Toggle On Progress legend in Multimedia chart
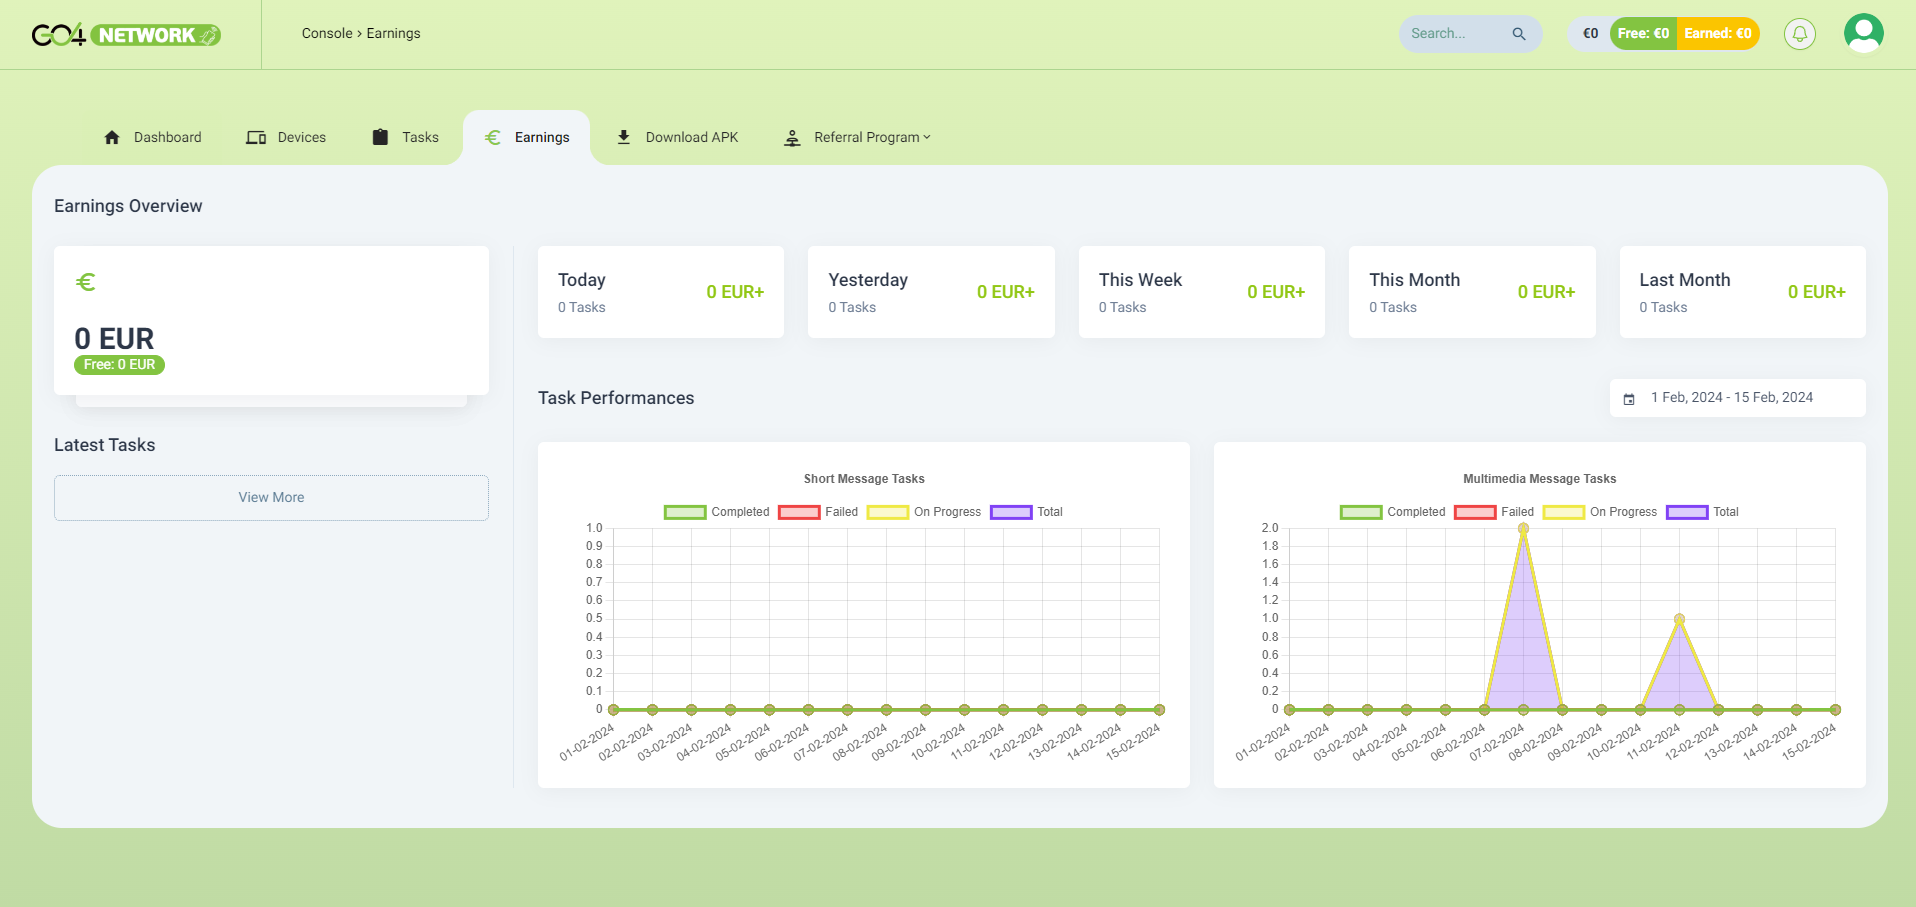The image size is (1916, 907). click(x=1600, y=512)
